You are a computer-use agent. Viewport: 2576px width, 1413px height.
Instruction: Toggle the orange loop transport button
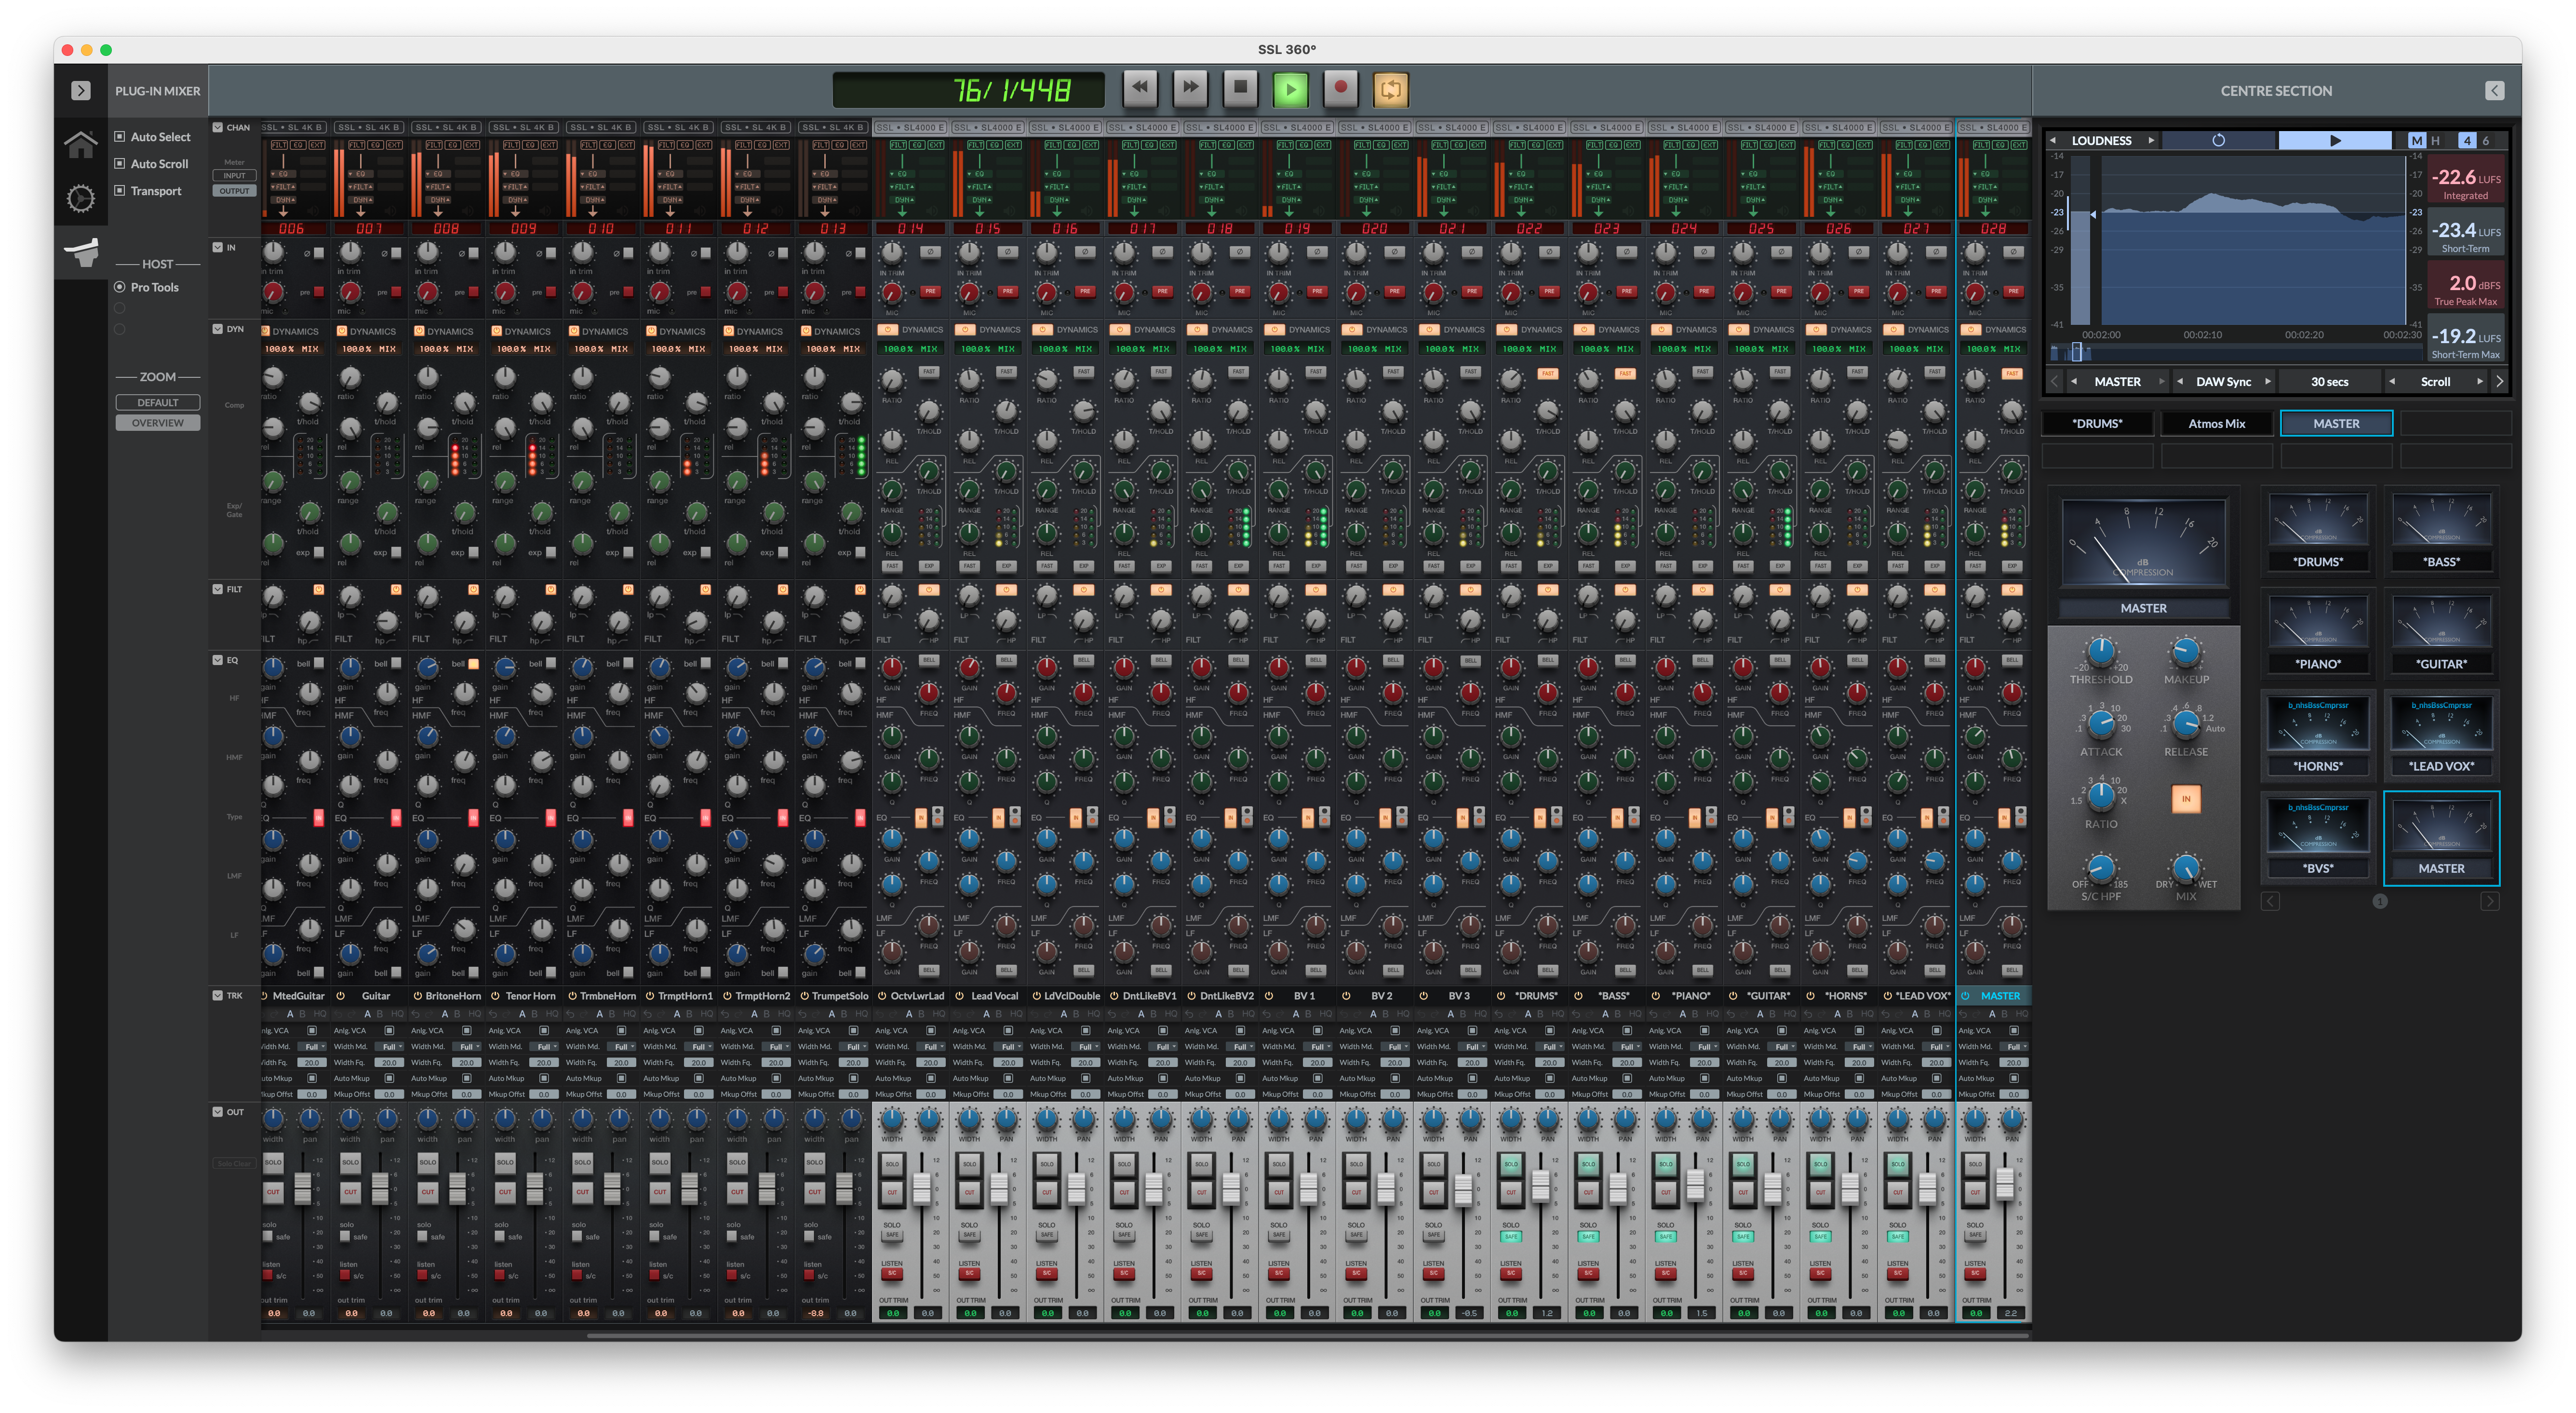pos(1391,89)
